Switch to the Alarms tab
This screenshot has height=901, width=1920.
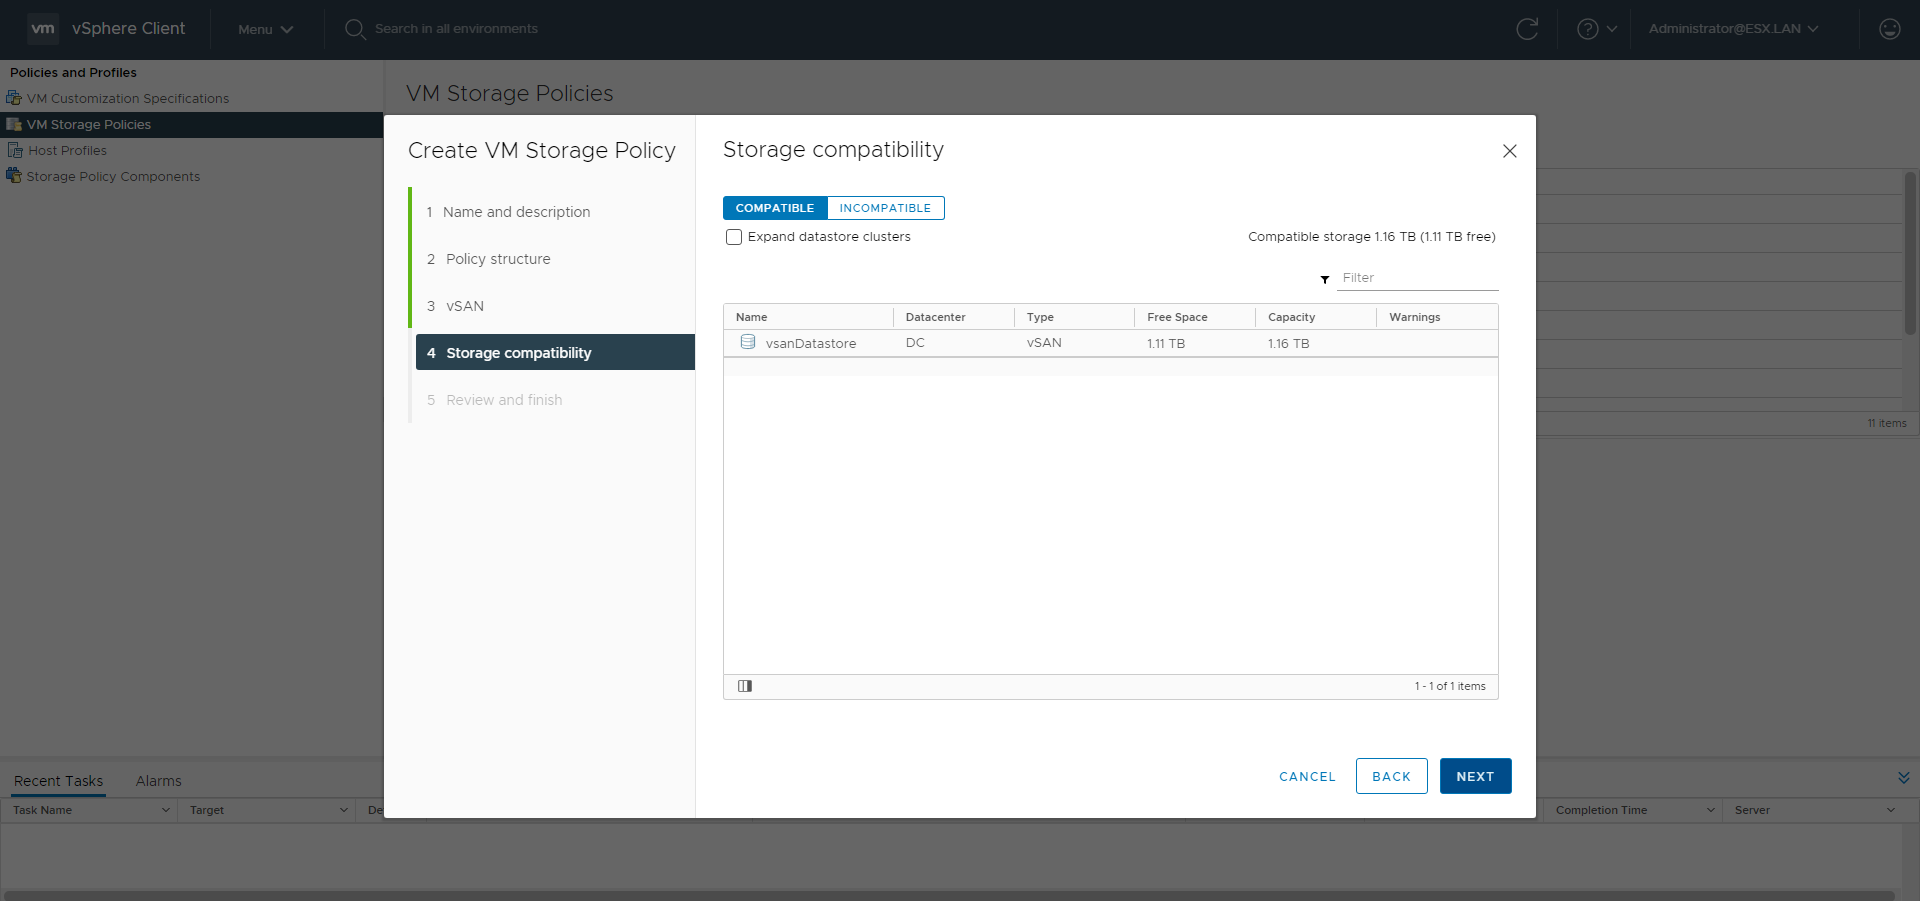[158, 781]
